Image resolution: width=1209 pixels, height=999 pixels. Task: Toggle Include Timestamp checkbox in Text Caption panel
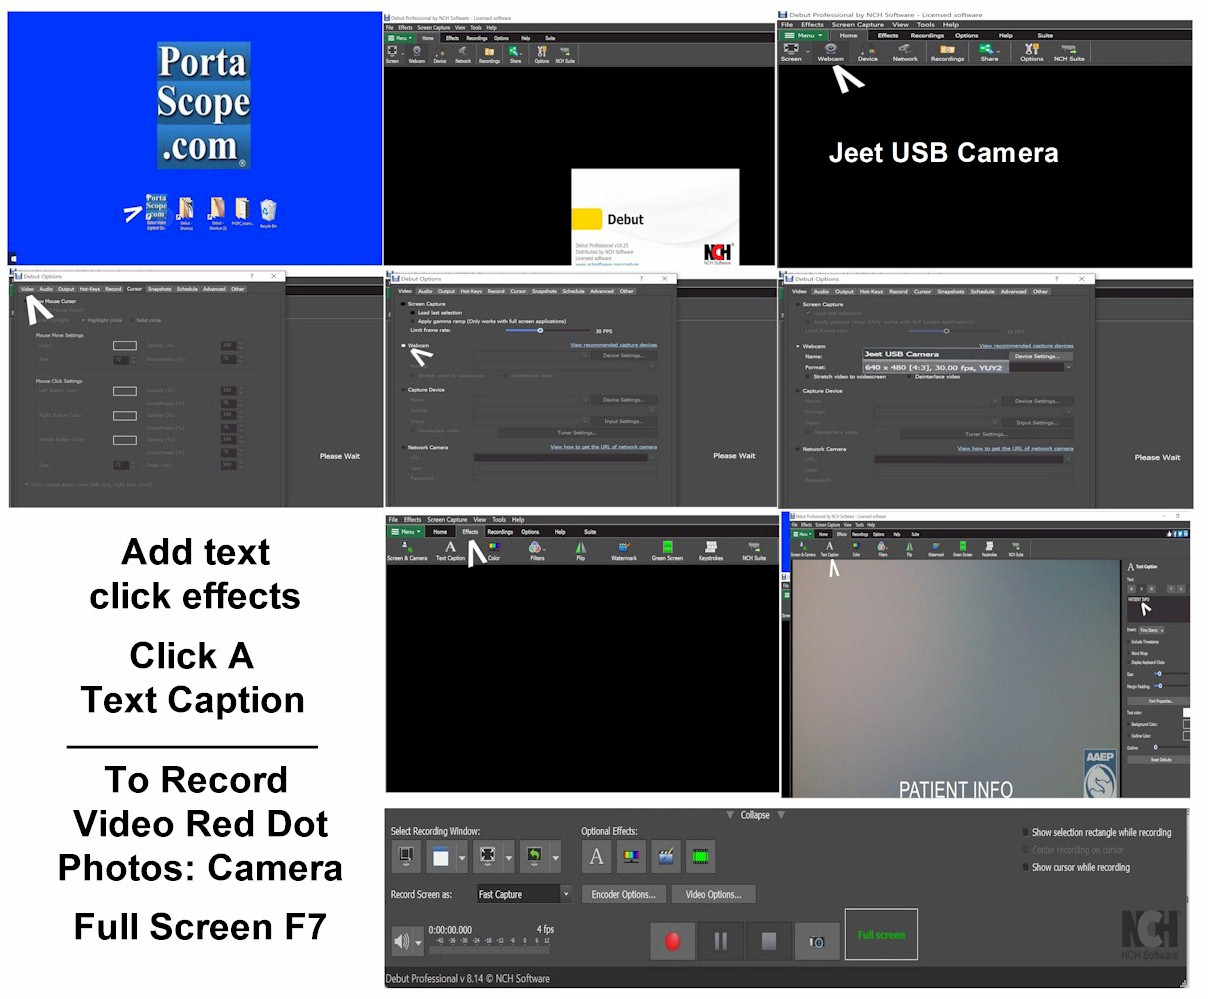[x=1129, y=642]
